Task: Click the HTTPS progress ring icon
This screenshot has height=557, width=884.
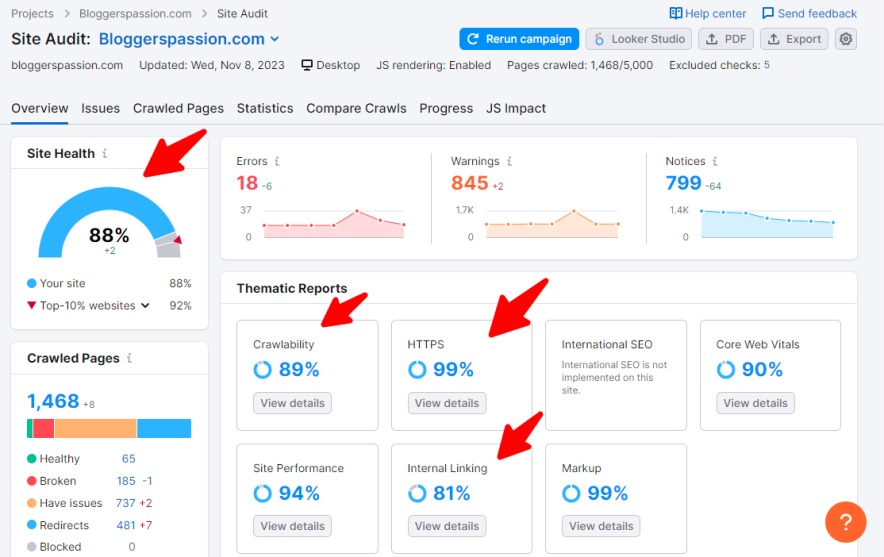Action: pyautogui.click(x=417, y=370)
